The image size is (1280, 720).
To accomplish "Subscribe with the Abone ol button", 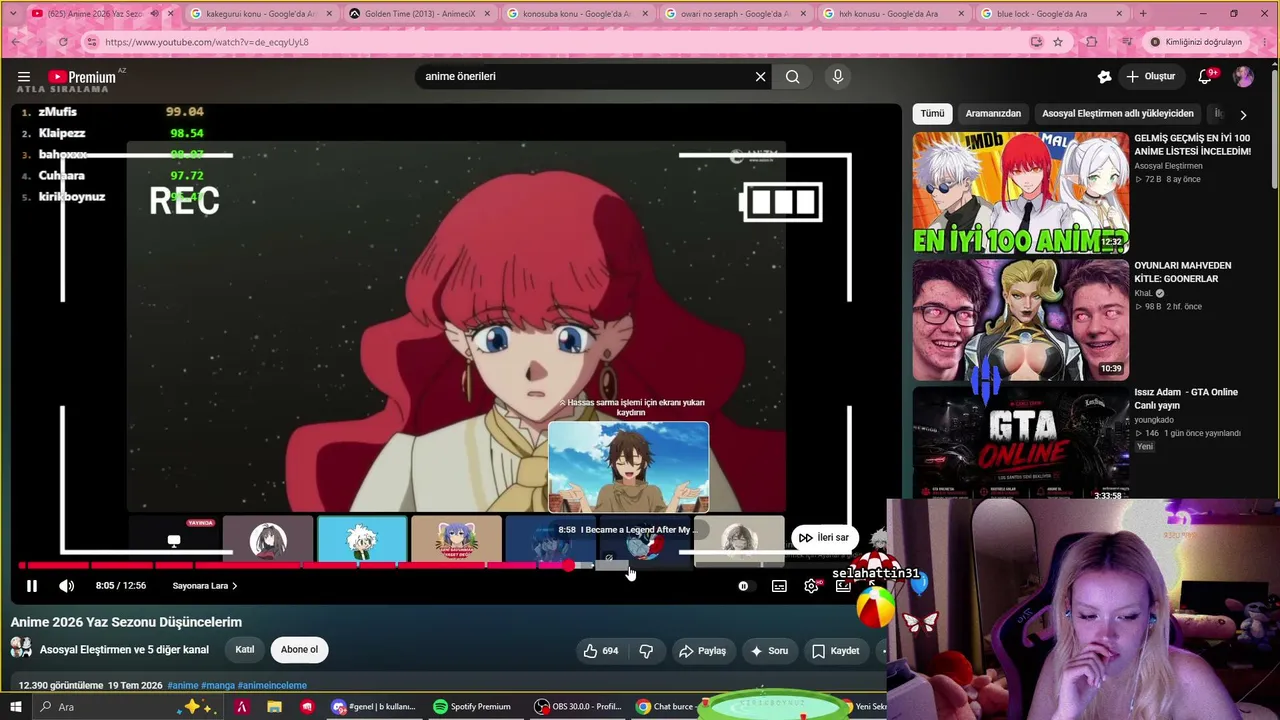I will tap(299, 650).
